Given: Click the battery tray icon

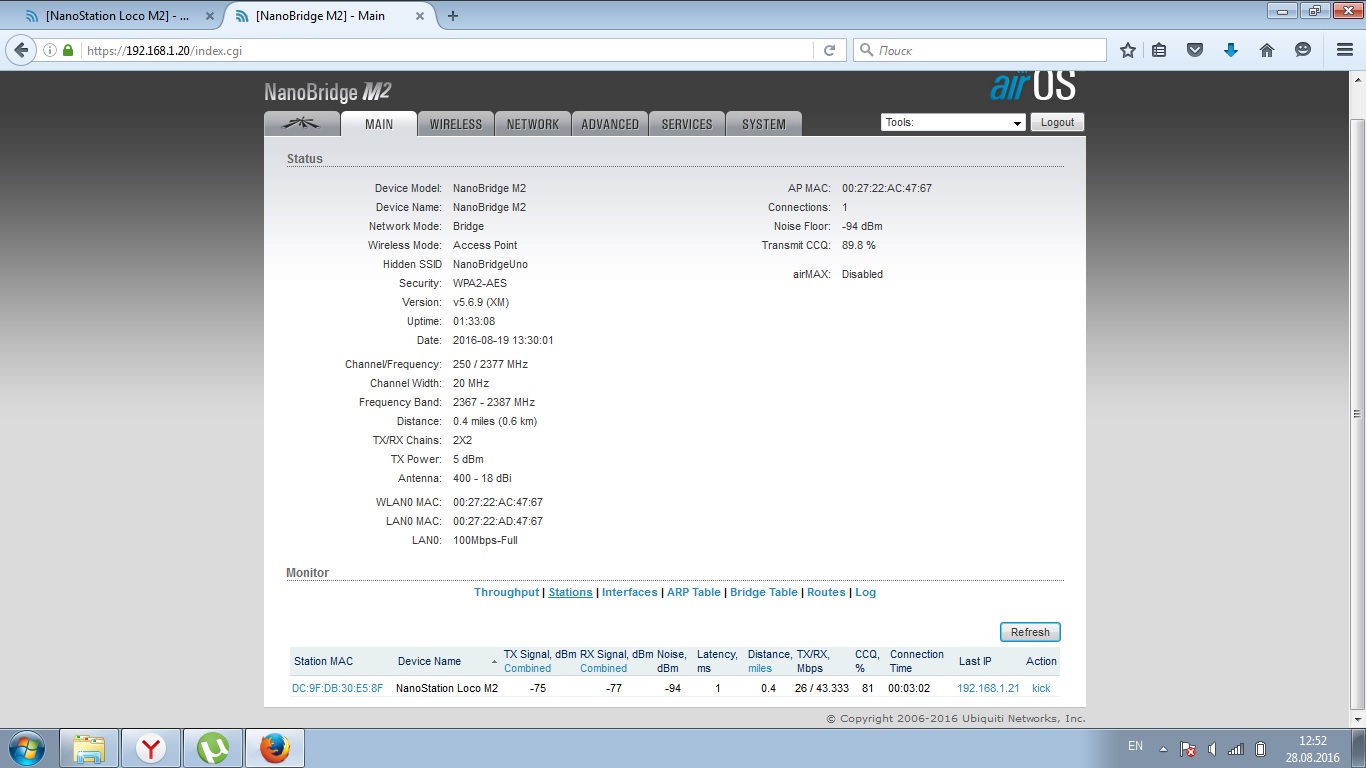Looking at the screenshot, I should click(1261, 749).
